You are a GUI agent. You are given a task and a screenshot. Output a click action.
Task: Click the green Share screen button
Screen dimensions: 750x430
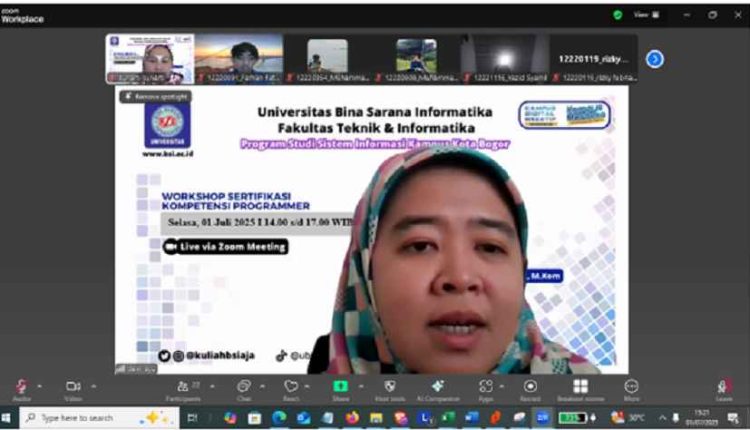[341, 390]
